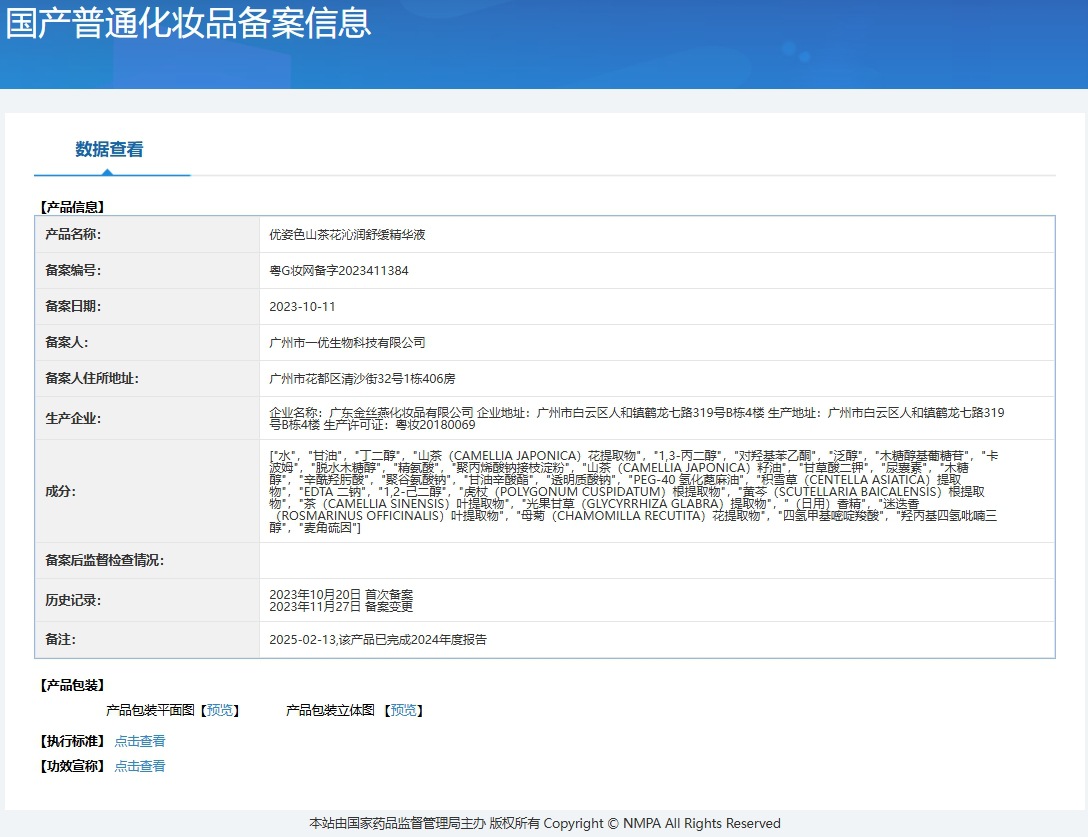This screenshot has width=1088, height=837.
Task: Click the NMPA copyright footer text
Action: tap(545, 823)
